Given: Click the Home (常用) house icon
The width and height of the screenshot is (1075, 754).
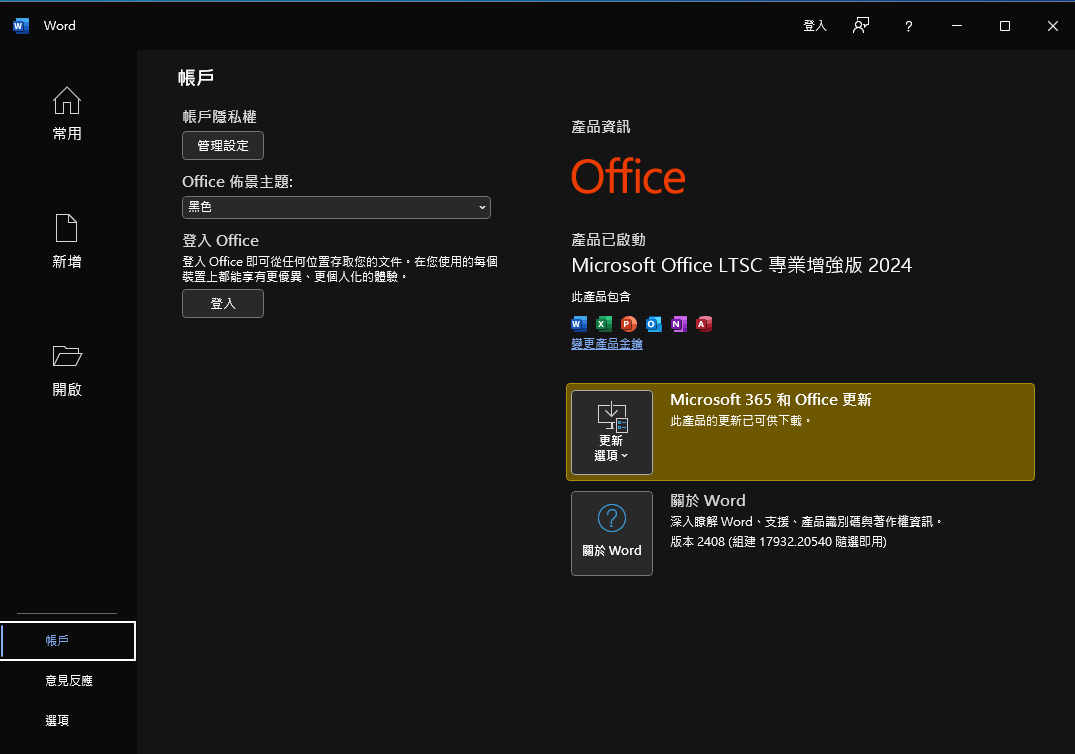Looking at the screenshot, I should click(x=67, y=101).
